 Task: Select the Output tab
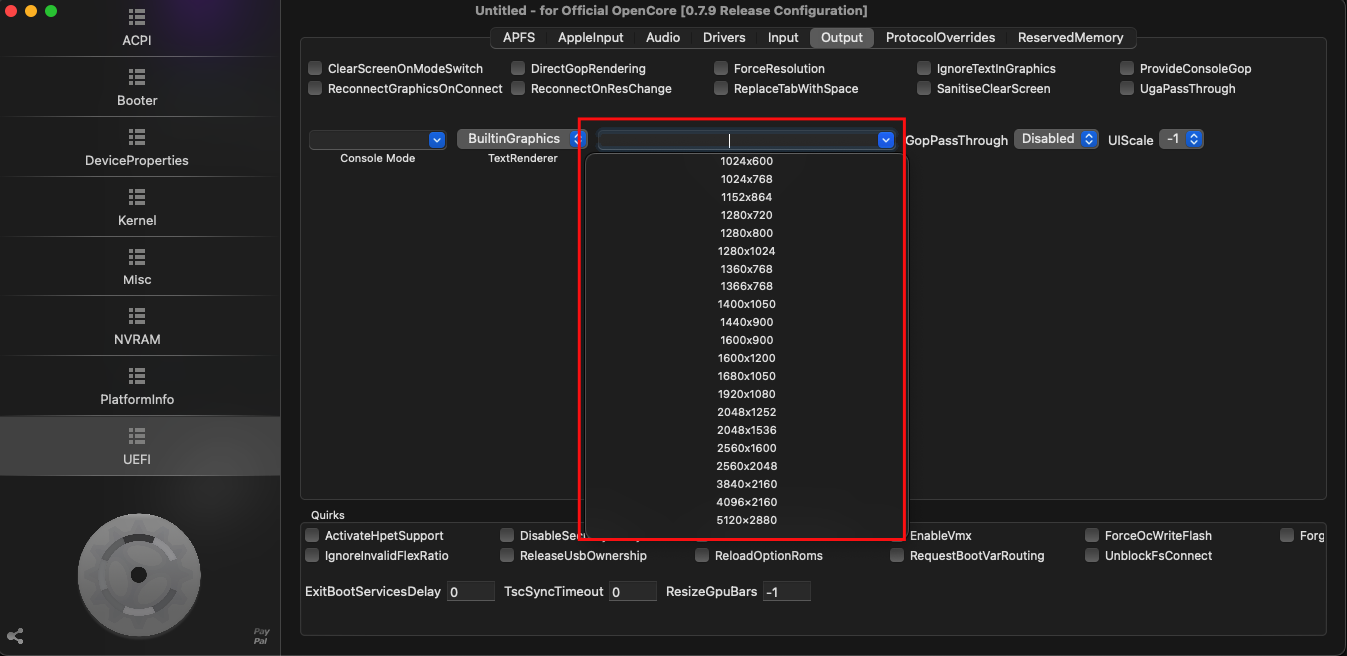[842, 37]
